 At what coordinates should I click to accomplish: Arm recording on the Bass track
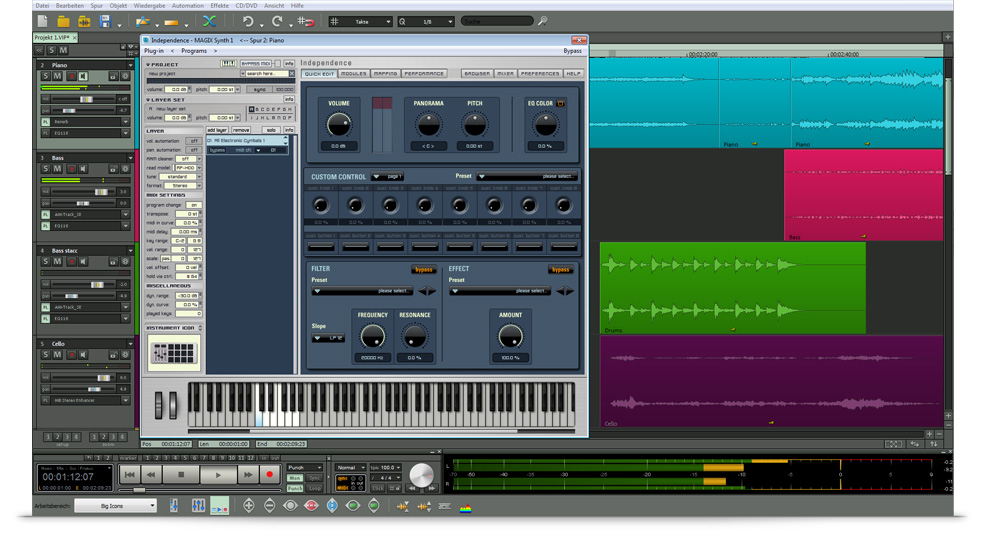[71, 169]
